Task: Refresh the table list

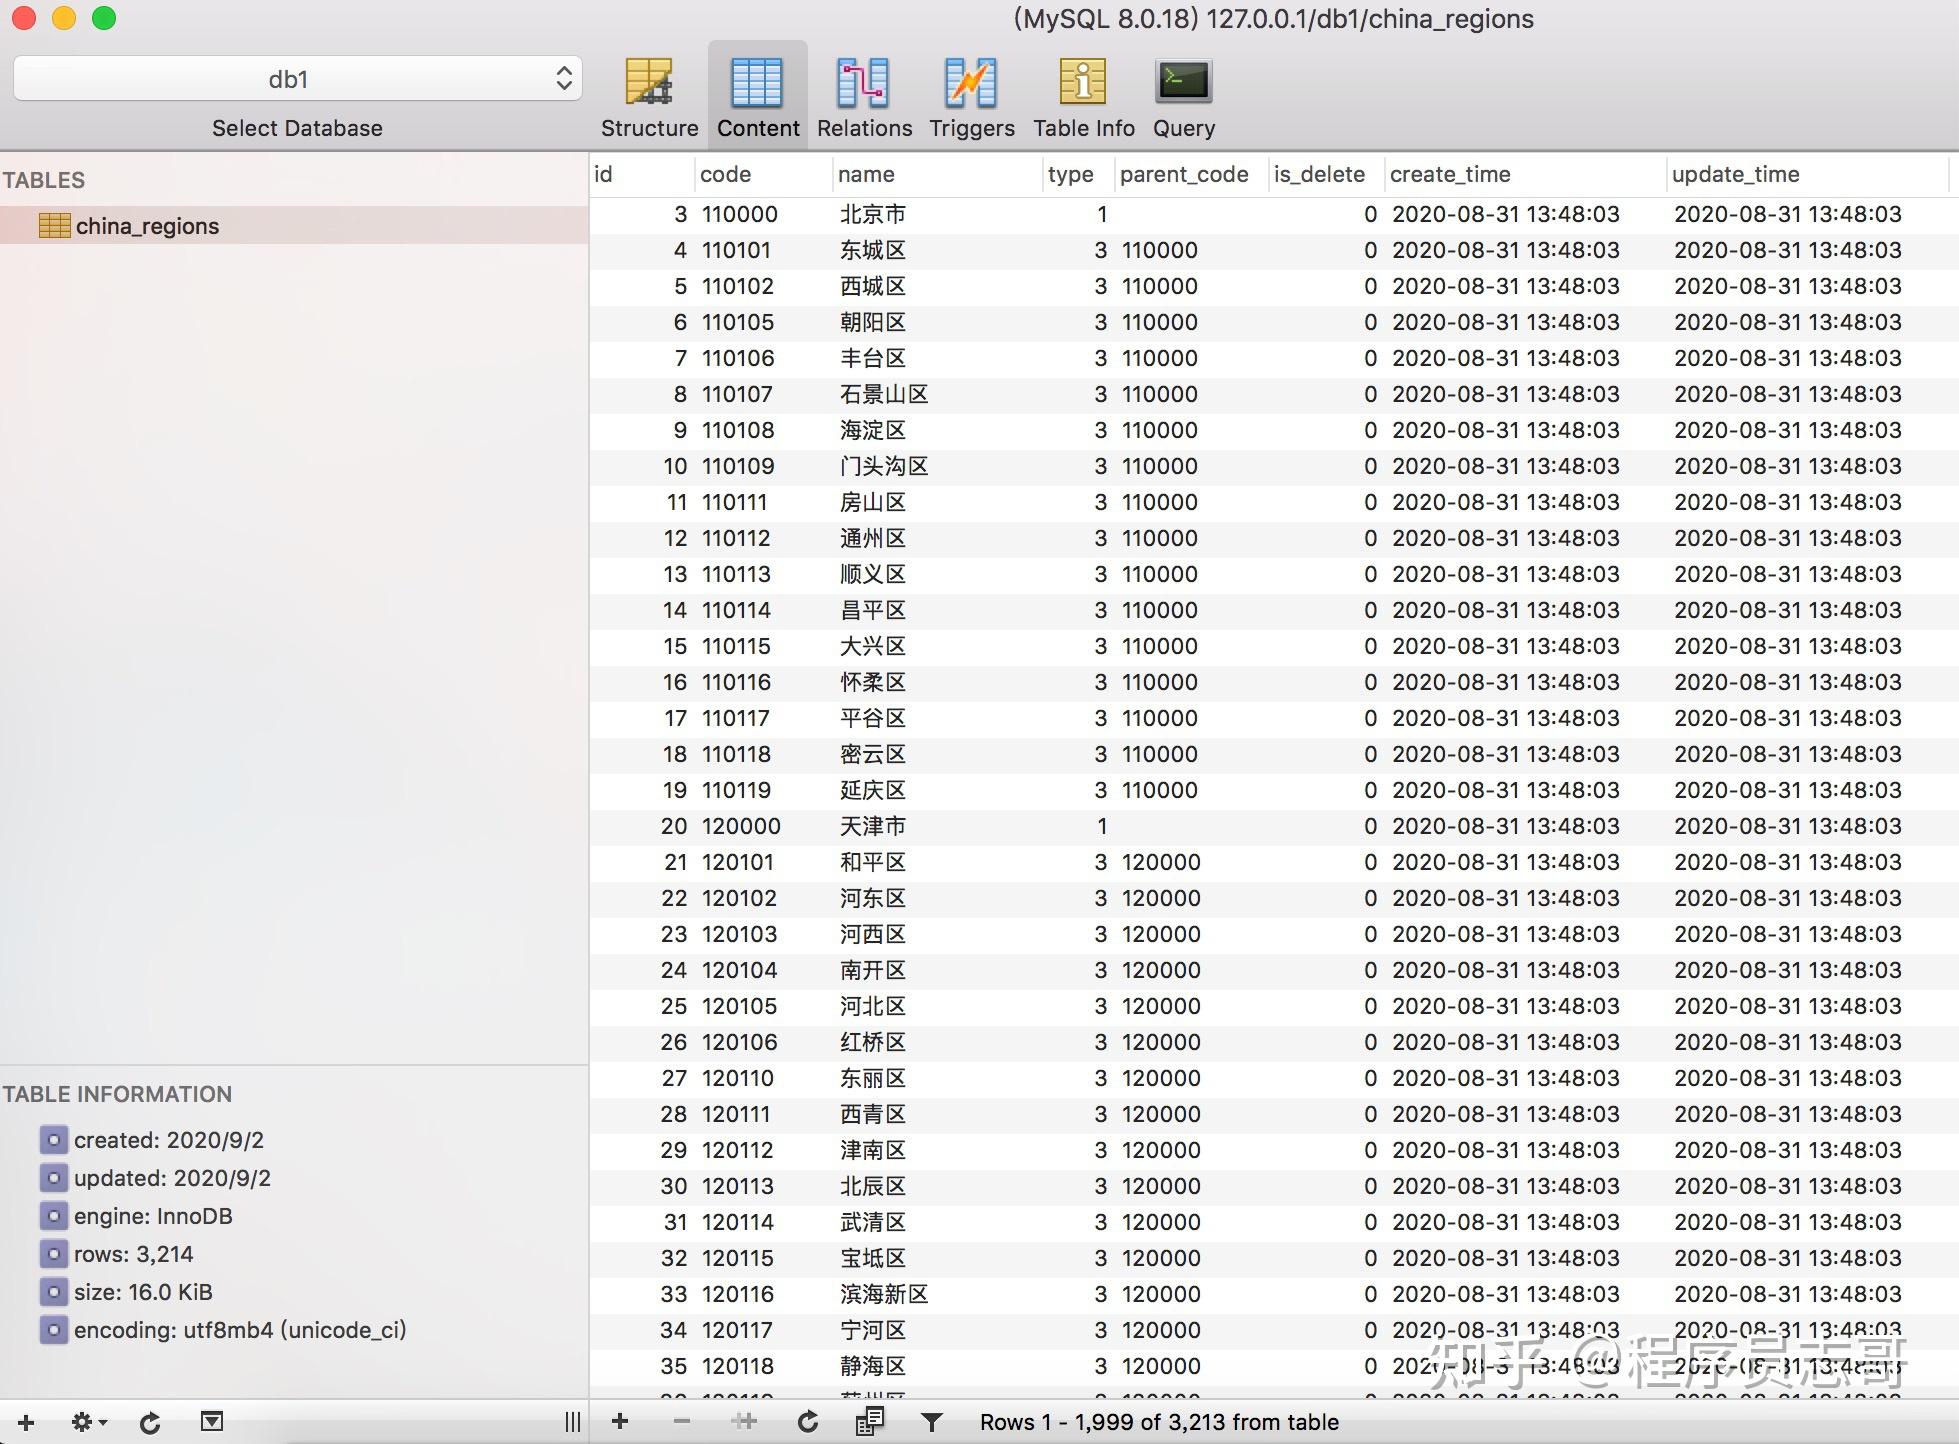Action: [x=150, y=1422]
